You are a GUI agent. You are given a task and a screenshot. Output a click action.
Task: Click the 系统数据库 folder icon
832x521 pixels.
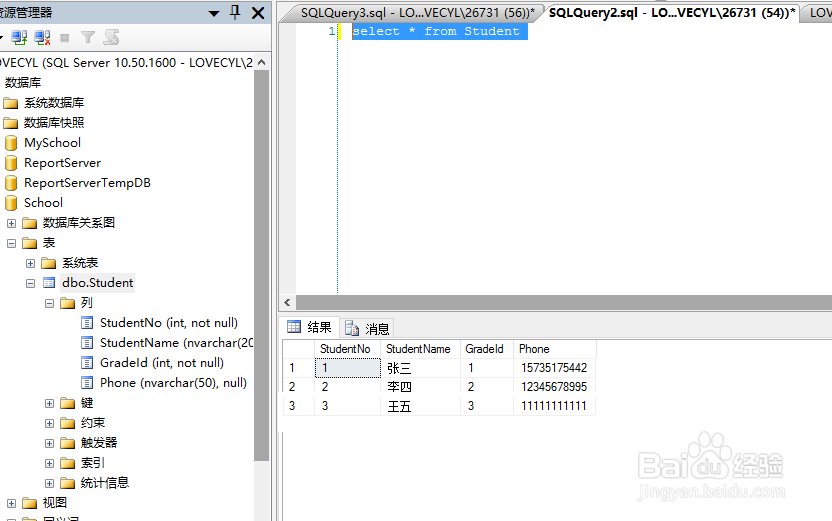coord(11,103)
